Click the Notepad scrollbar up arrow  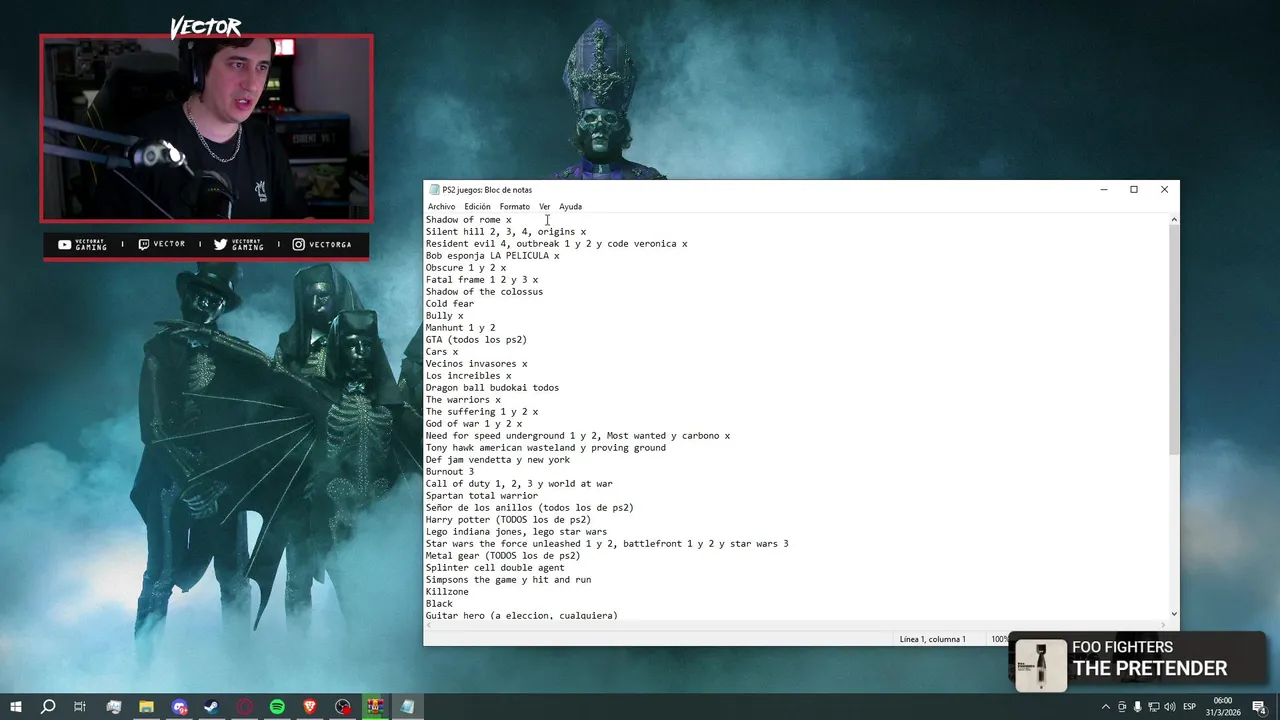(x=1174, y=219)
